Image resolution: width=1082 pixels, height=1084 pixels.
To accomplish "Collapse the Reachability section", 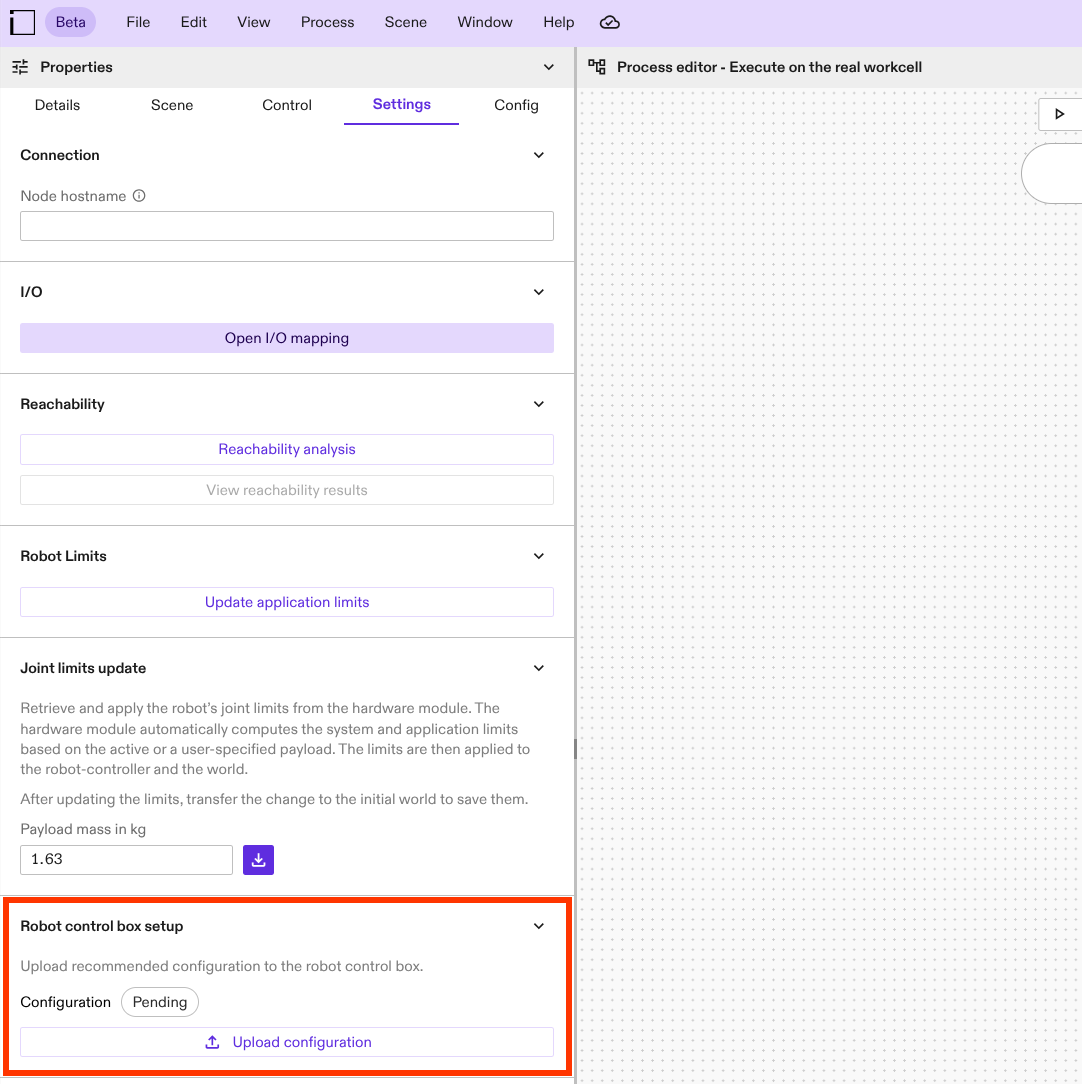I will click(539, 404).
